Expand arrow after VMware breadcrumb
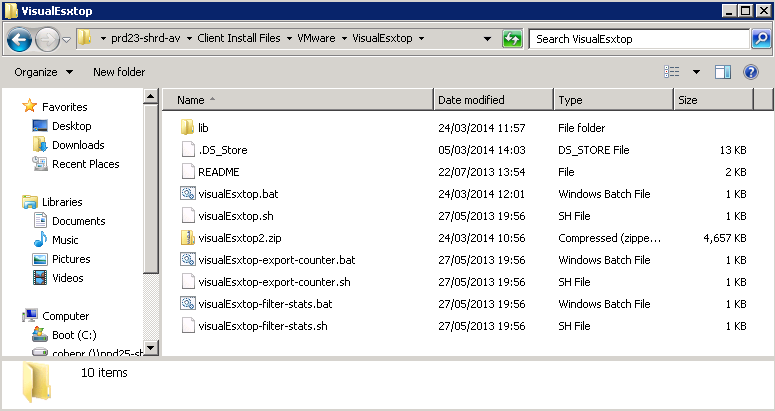This screenshot has width=775, height=411. tap(344, 39)
